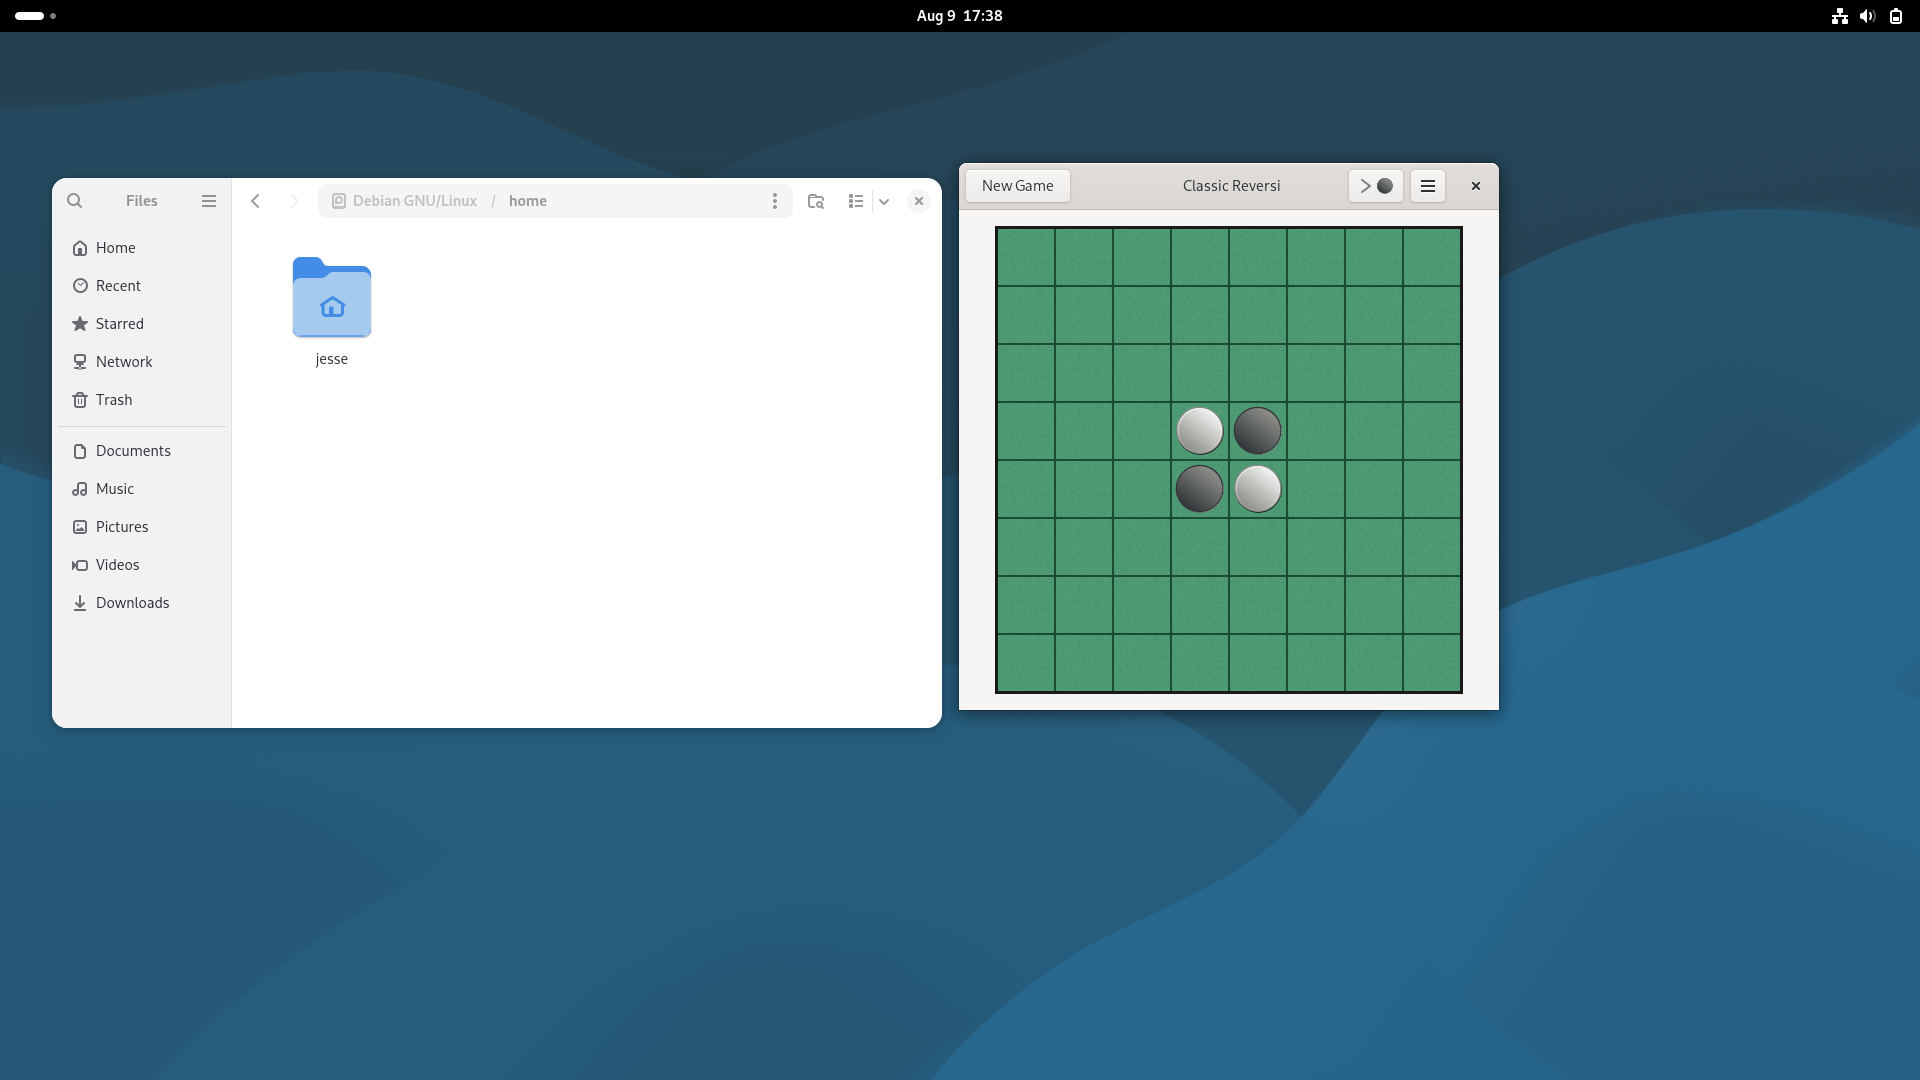
Task: Open the Reversi hamburger menu
Action: click(1428, 186)
